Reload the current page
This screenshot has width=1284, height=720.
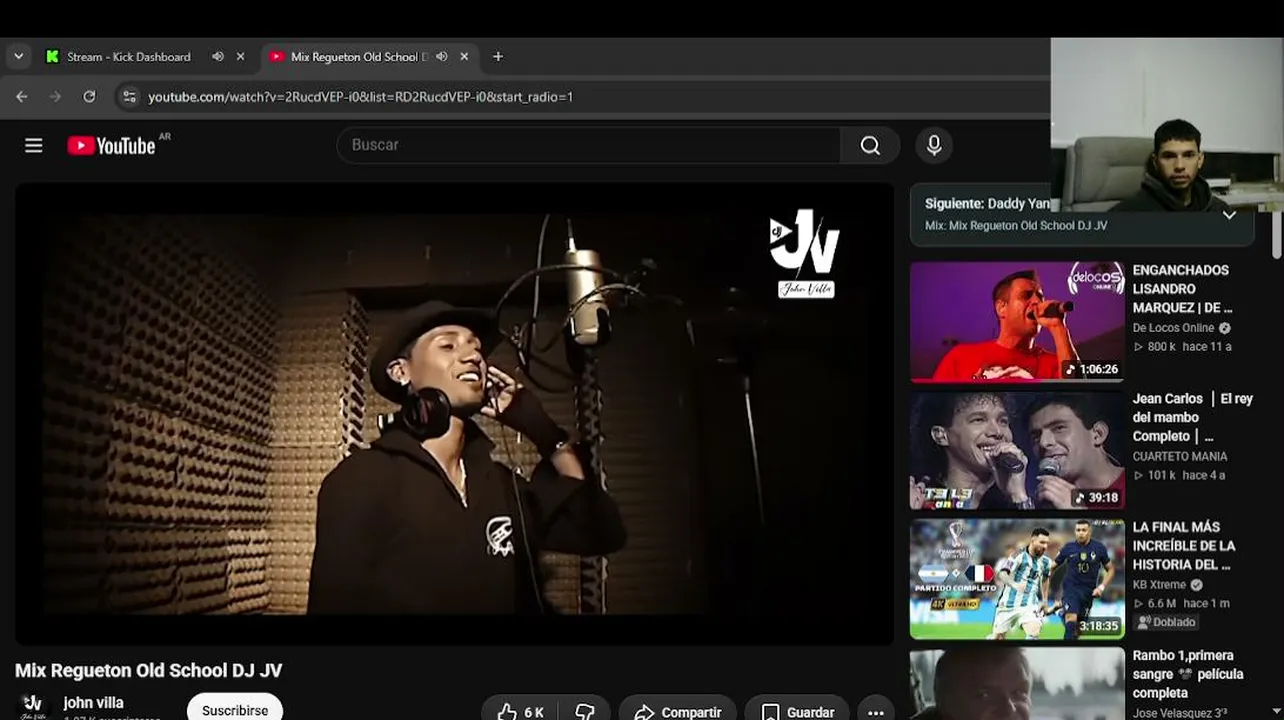pyautogui.click(x=89, y=97)
